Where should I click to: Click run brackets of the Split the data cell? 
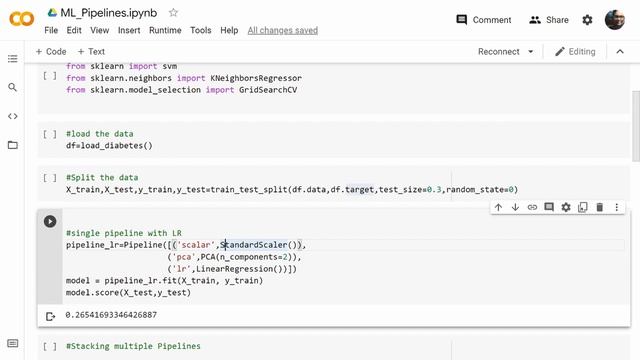(50, 178)
